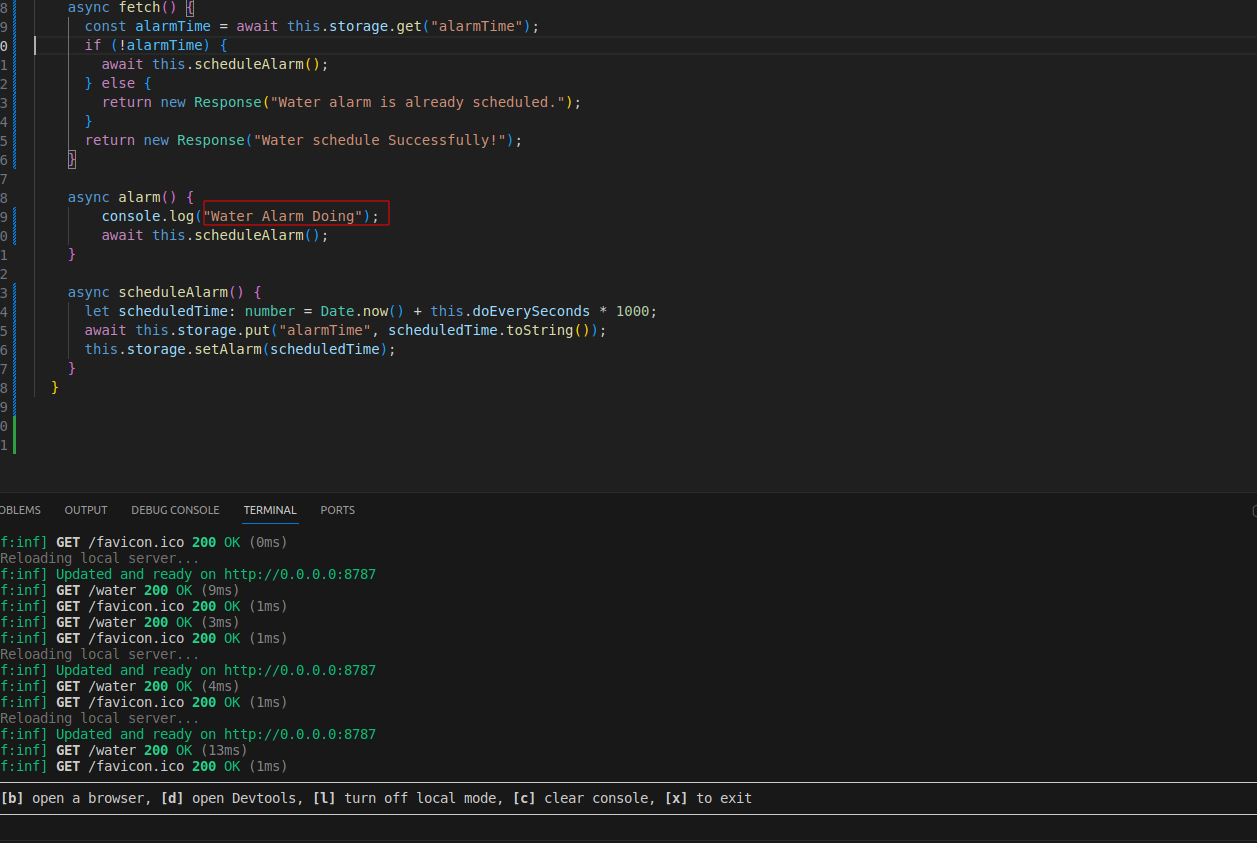The image size is (1257, 843).
Task: Click the fetch method name
Action: coord(140,7)
